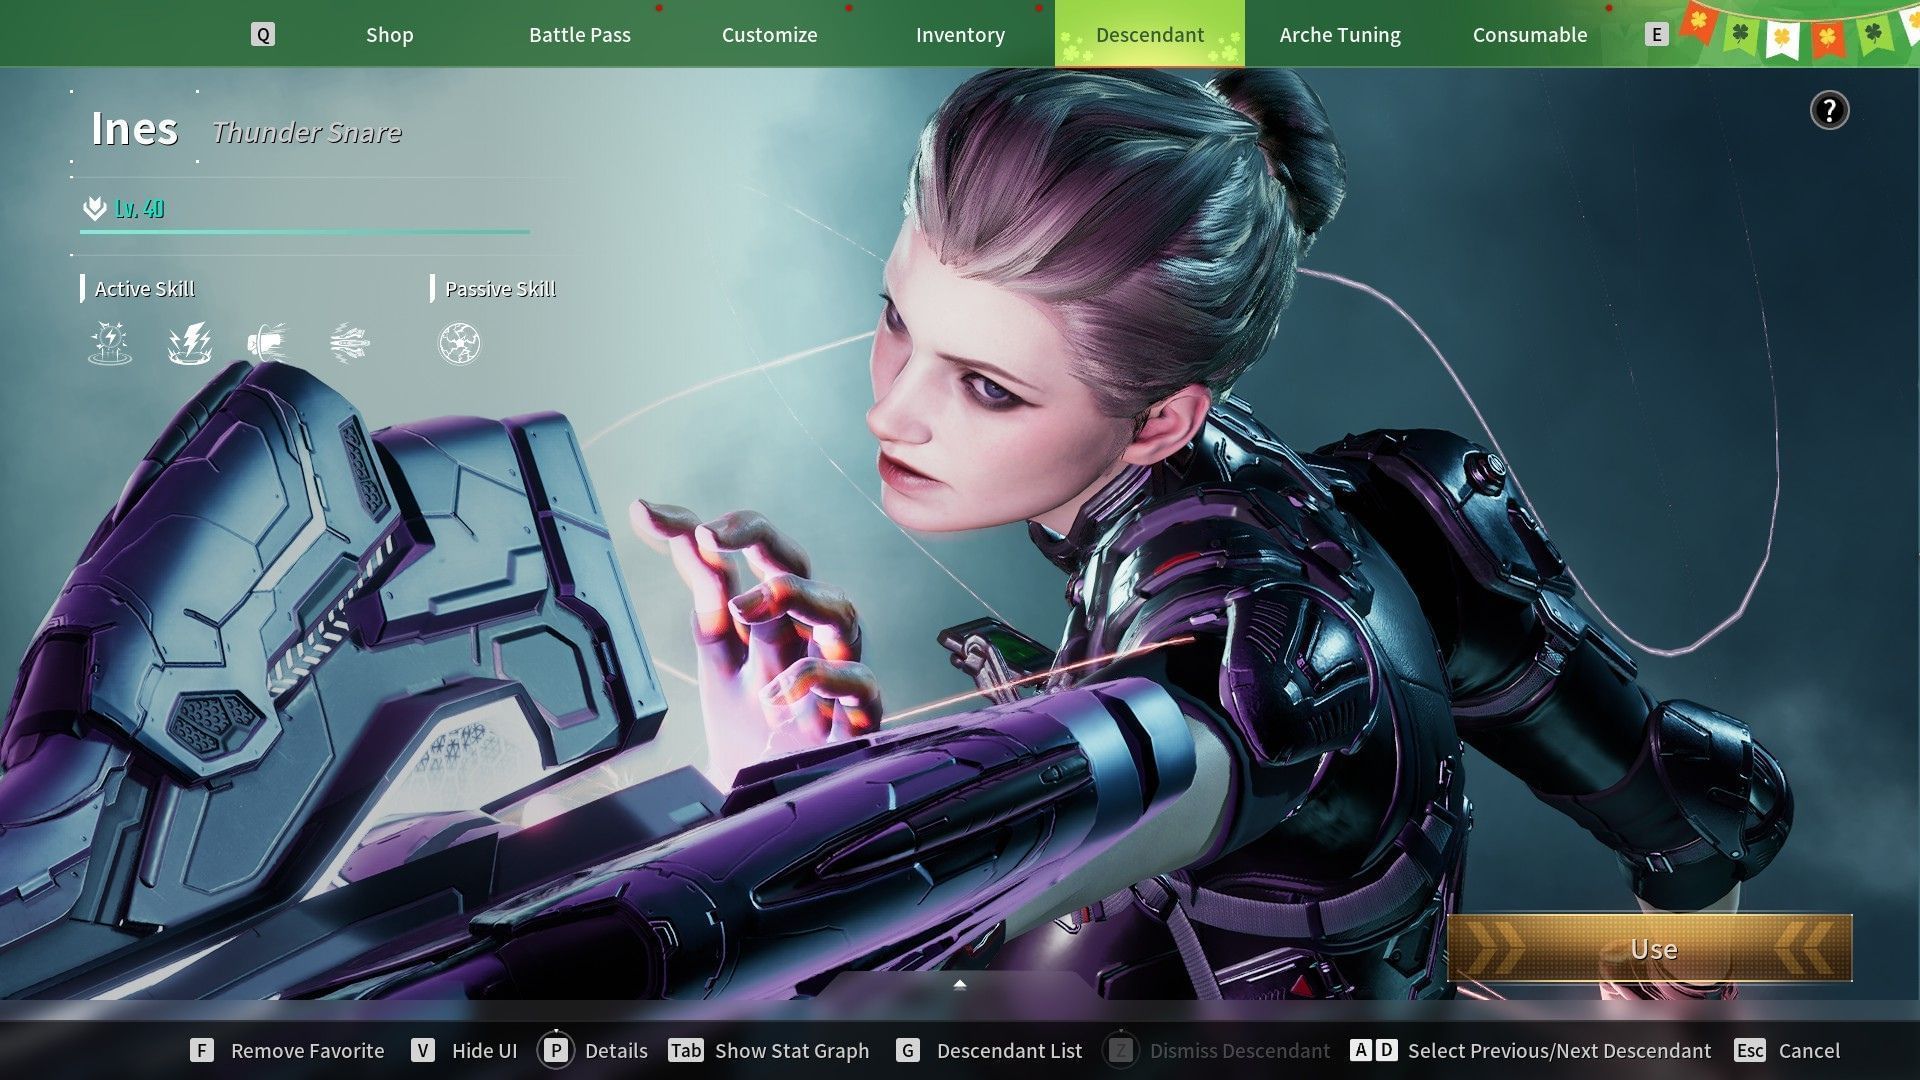Click the third active skill icon
1920x1080 pixels.
tap(268, 343)
